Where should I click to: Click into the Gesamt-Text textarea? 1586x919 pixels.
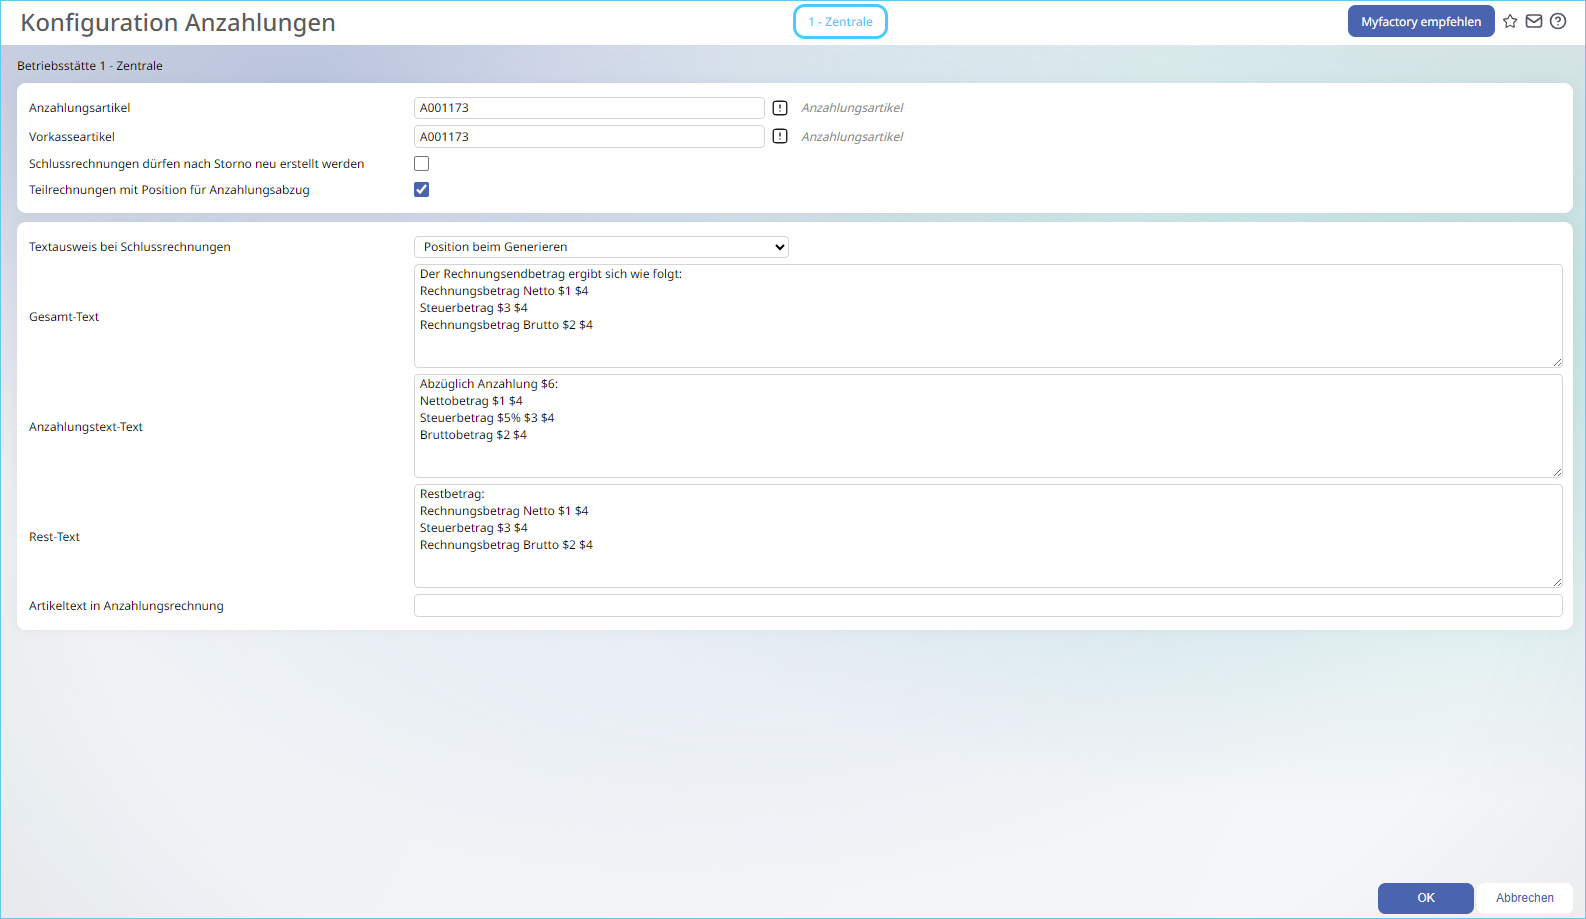click(988, 316)
